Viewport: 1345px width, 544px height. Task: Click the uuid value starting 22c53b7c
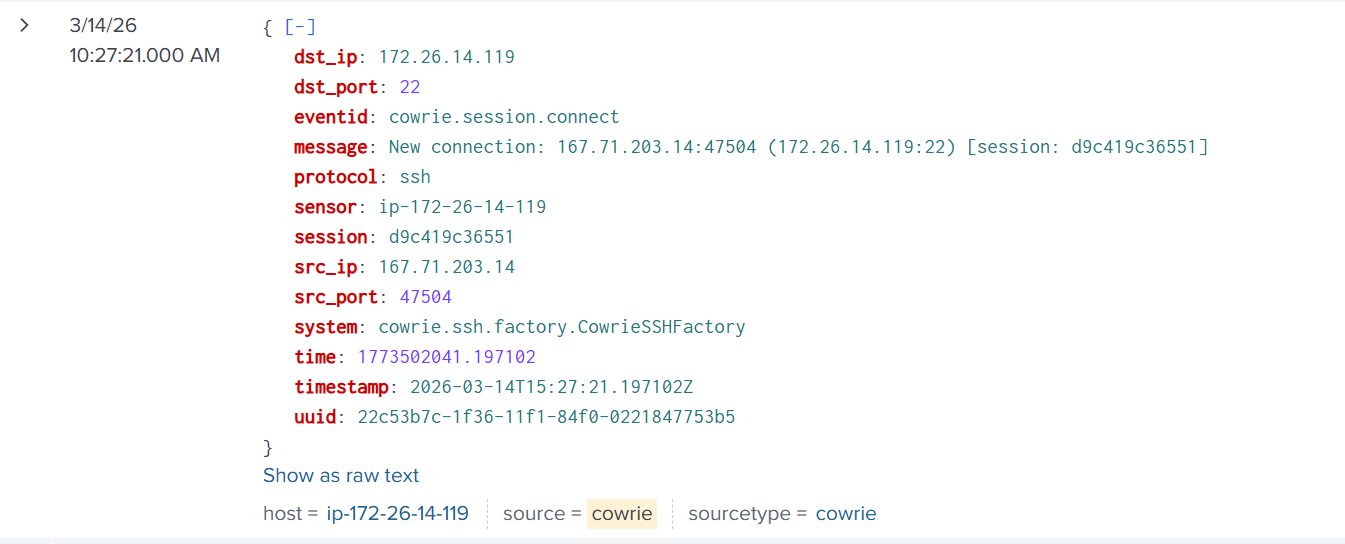click(546, 417)
